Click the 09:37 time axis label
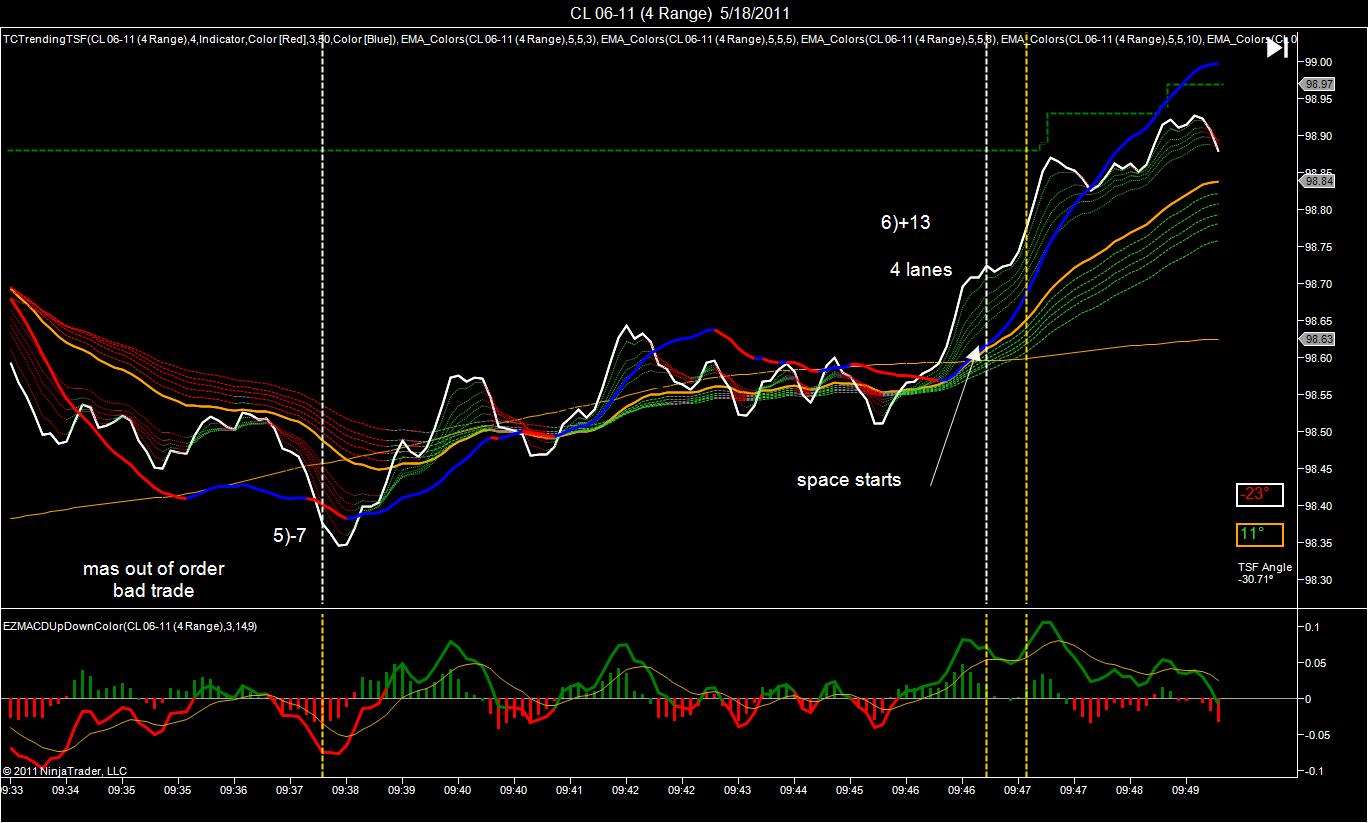1368x823 pixels. coord(290,790)
